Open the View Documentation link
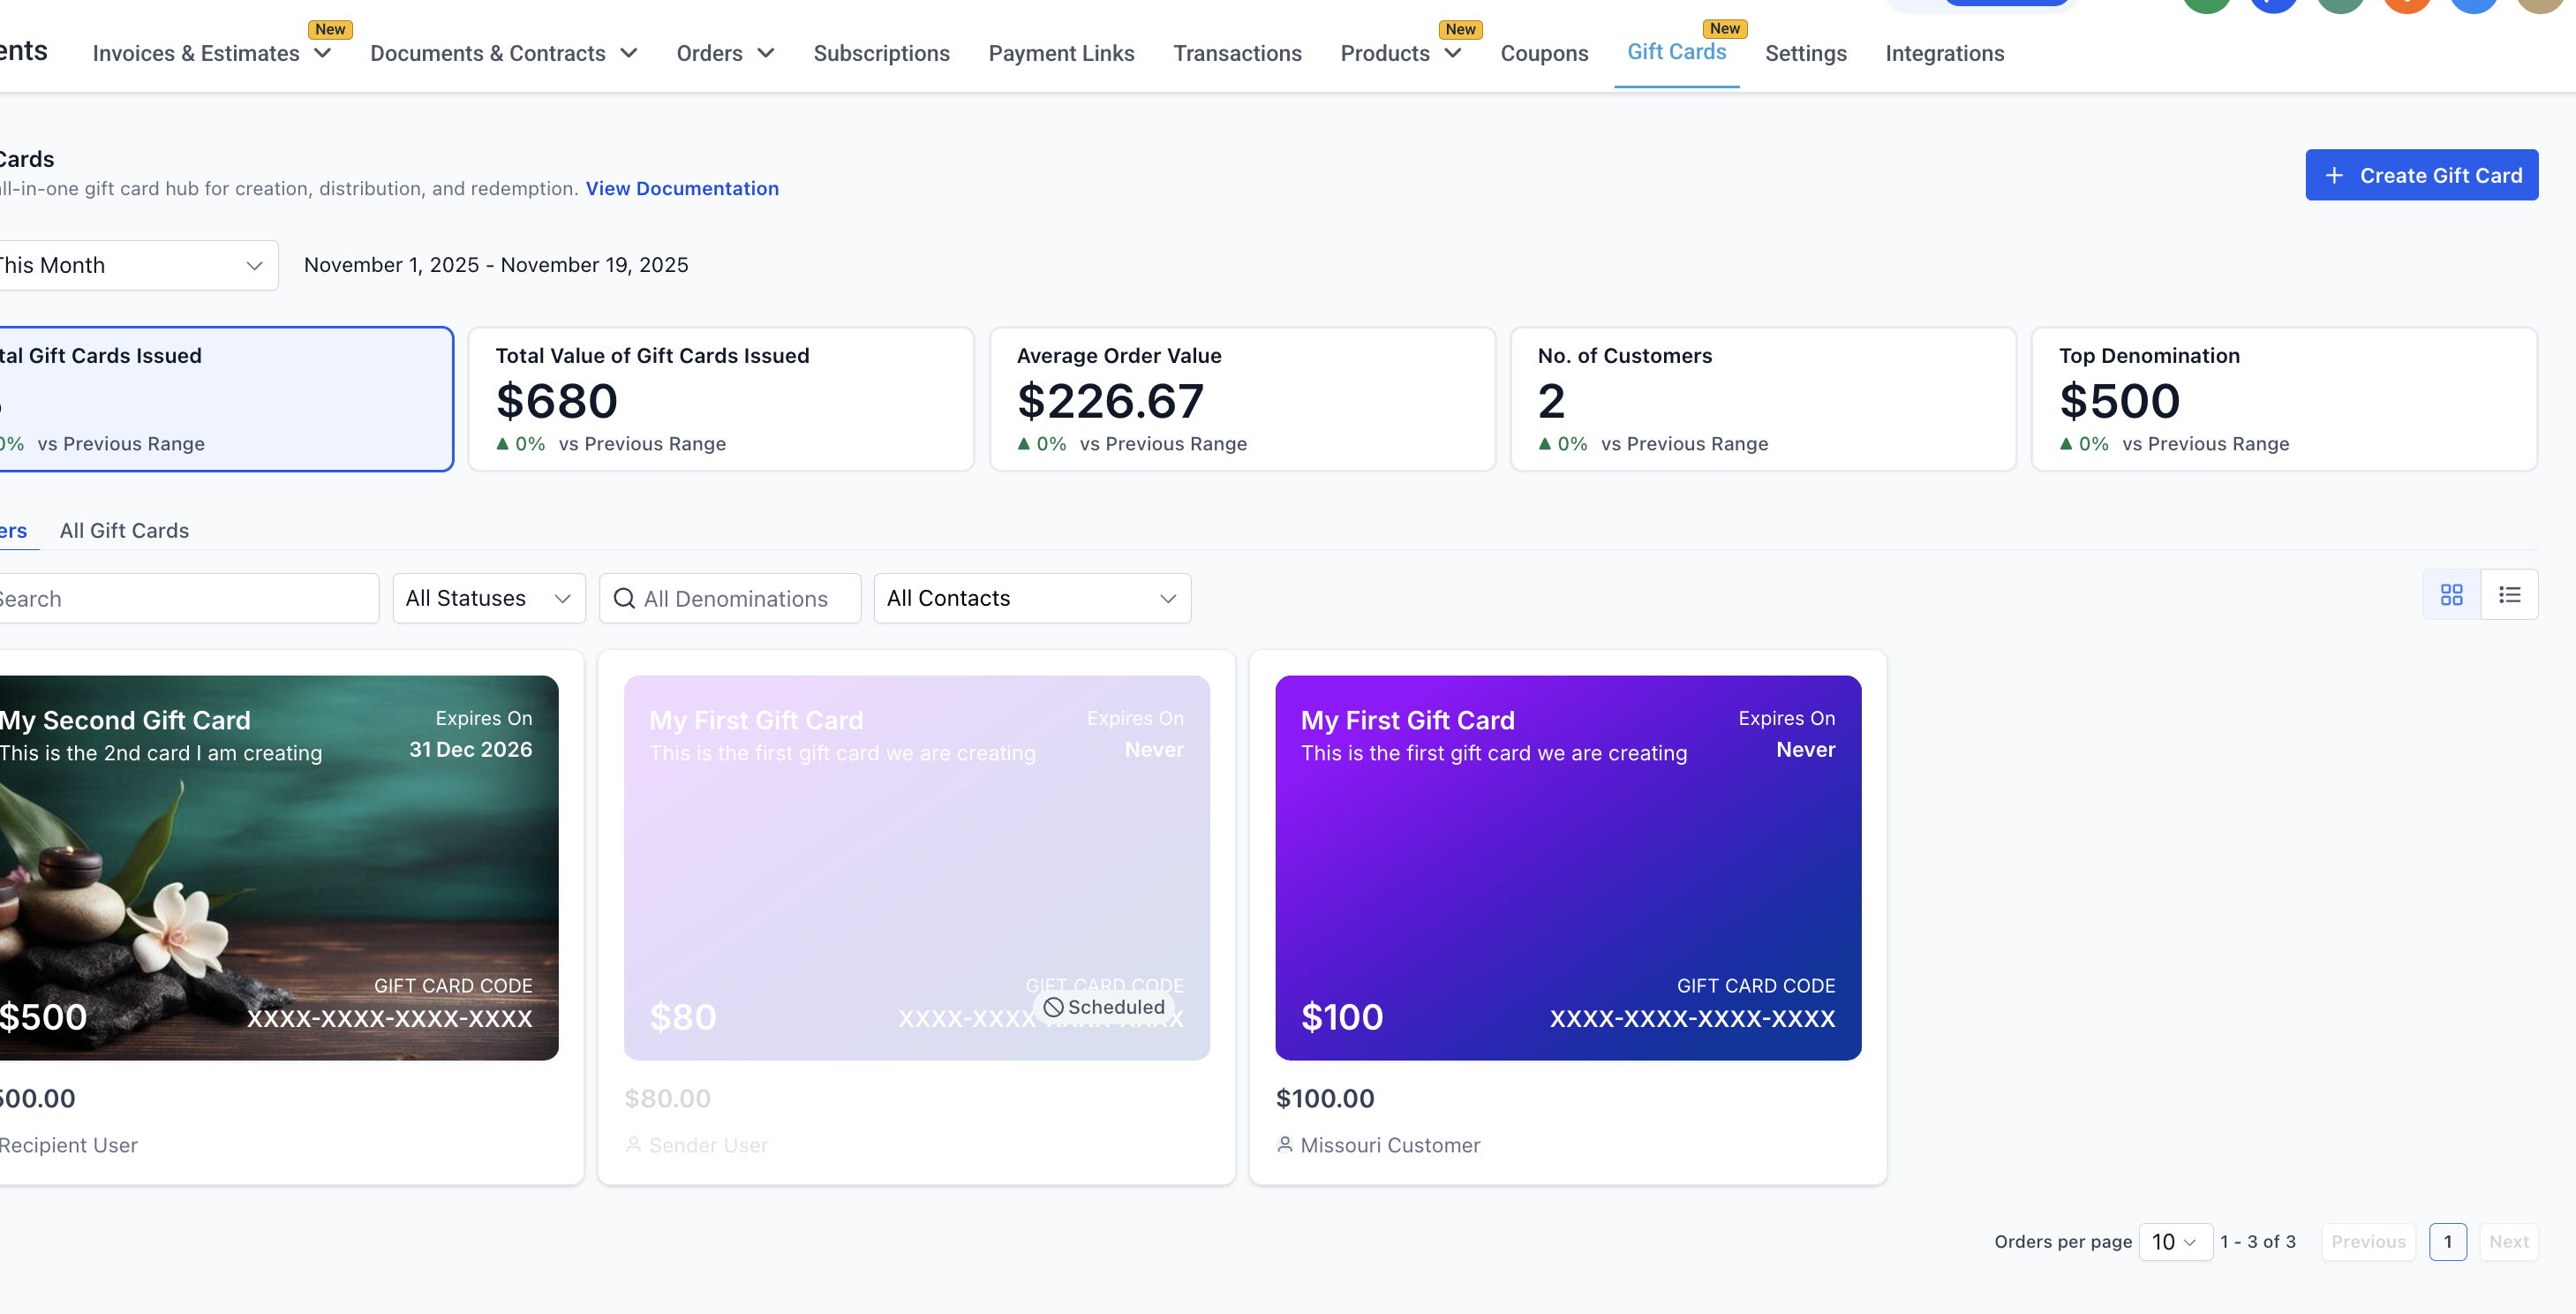 pos(682,188)
